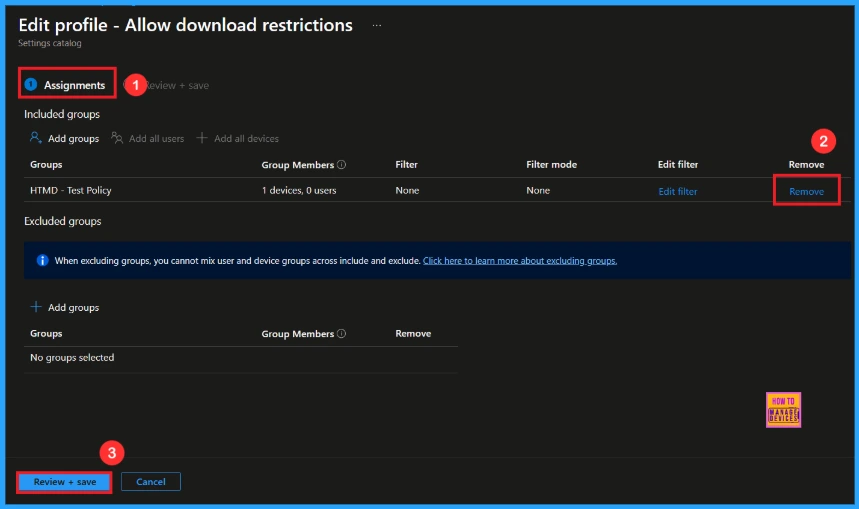Click the 'No groups selected' text
The width and height of the screenshot is (859, 509).
72,357
